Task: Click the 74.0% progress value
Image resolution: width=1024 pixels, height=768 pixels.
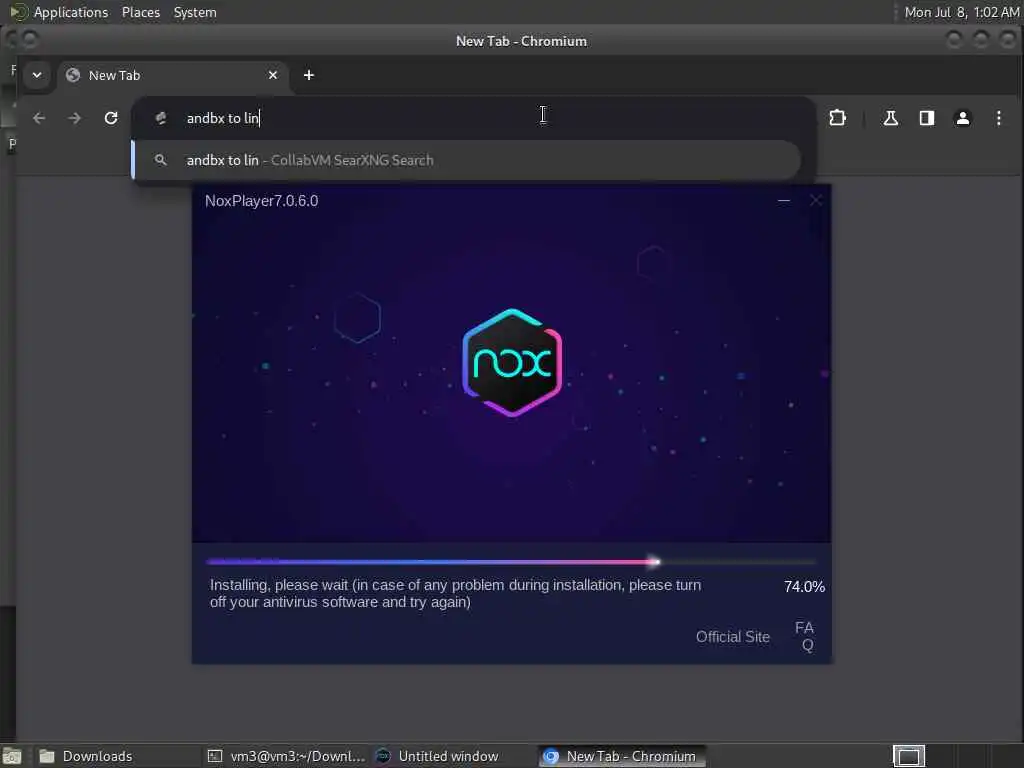Action: [x=804, y=586]
